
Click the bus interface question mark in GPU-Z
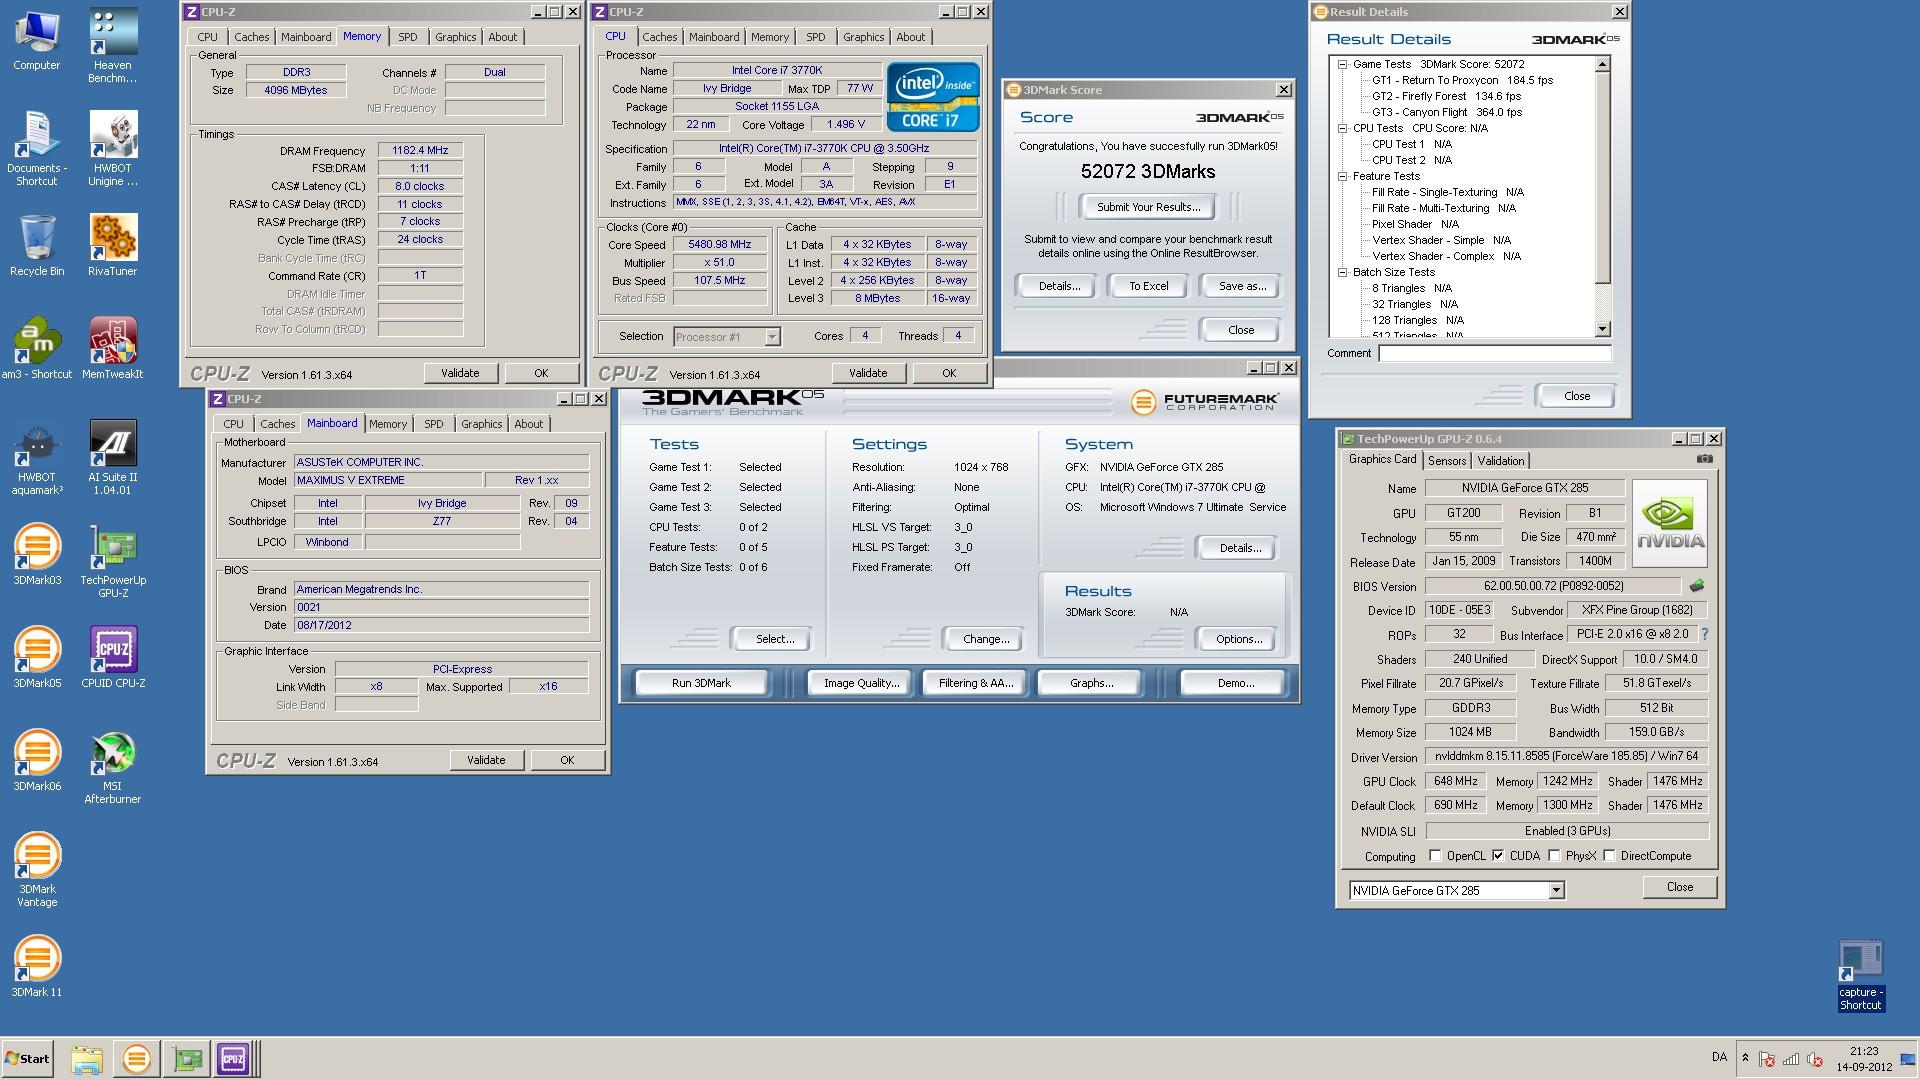pos(1705,634)
